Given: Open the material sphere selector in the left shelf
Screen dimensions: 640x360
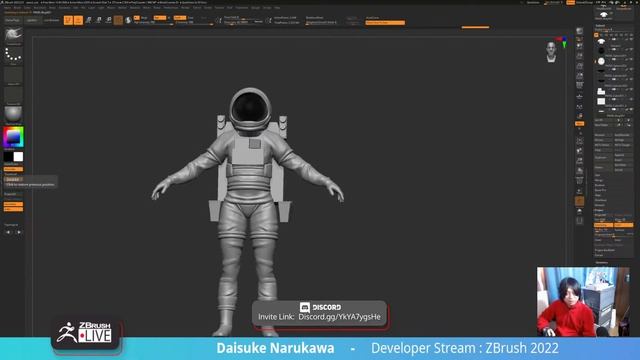Looking at the screenshot, I should [13, 114].
